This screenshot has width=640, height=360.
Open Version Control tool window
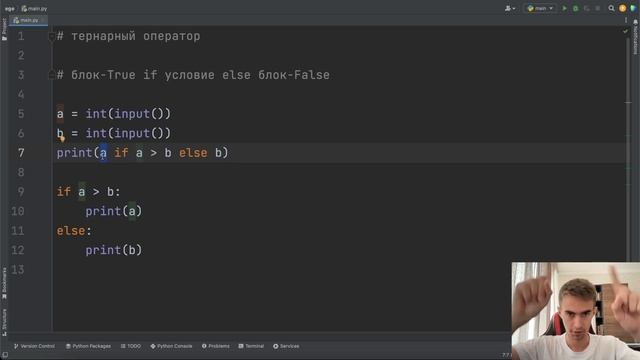tap(34, 346)
